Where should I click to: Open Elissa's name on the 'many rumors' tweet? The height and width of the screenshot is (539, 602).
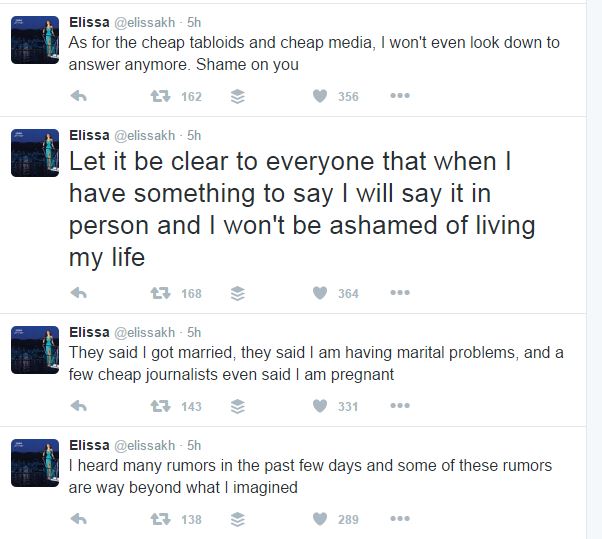[89, 445]
